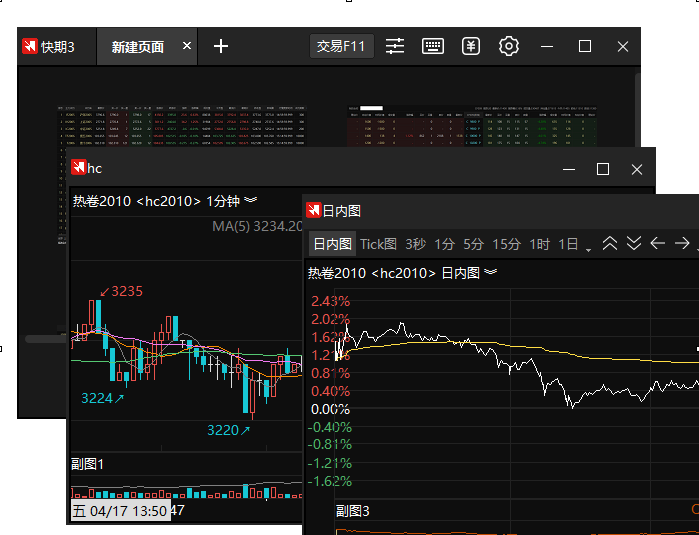The height and width of the screenshot is (535, 699).
Task: Click the keyboard icon in main toolbar
Action: [432, 46]
